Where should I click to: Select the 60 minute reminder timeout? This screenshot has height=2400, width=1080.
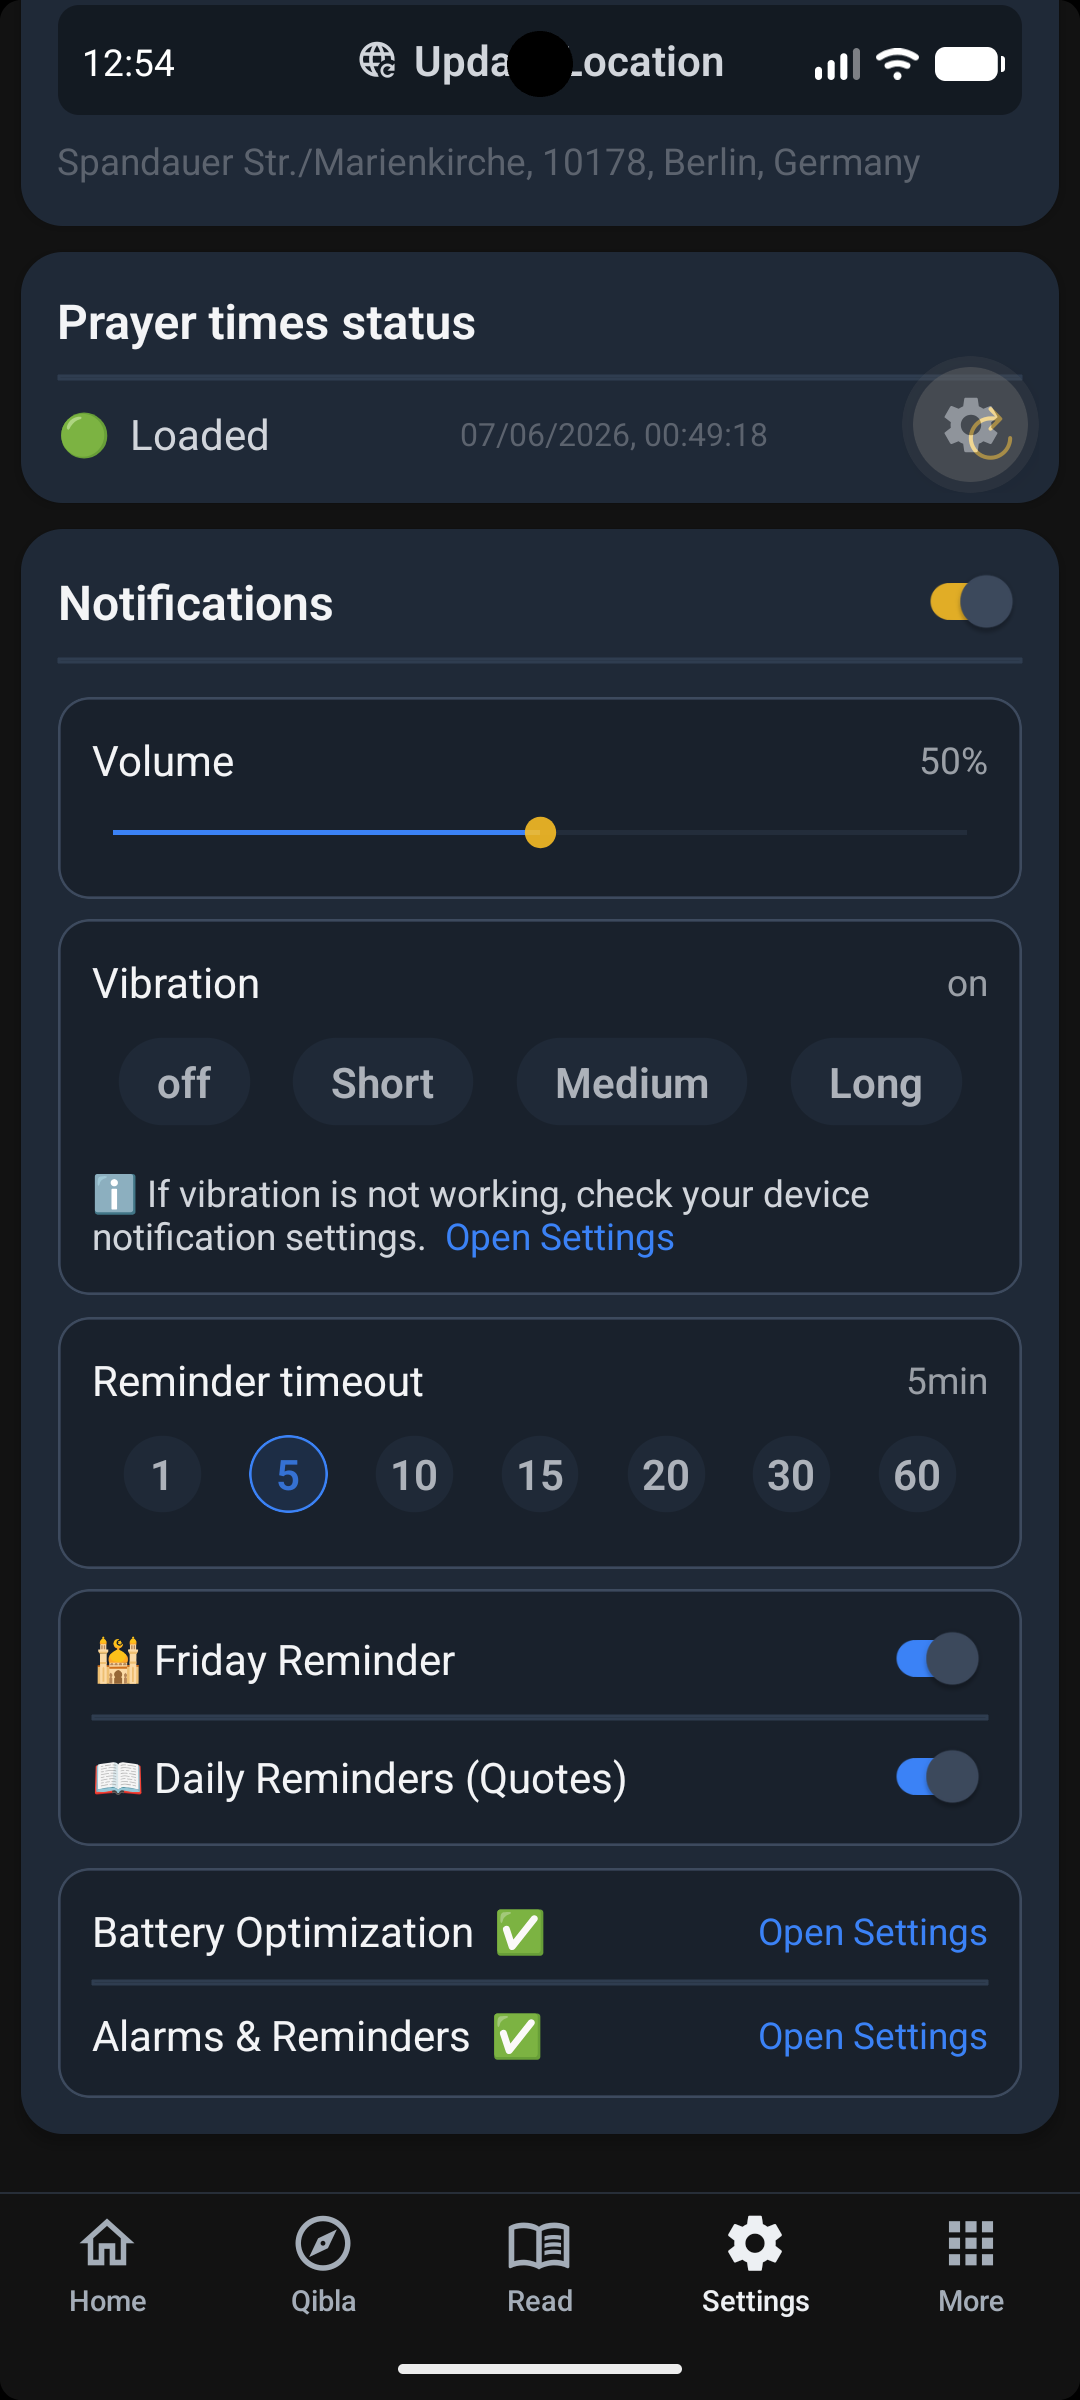tap(917, 1475)
